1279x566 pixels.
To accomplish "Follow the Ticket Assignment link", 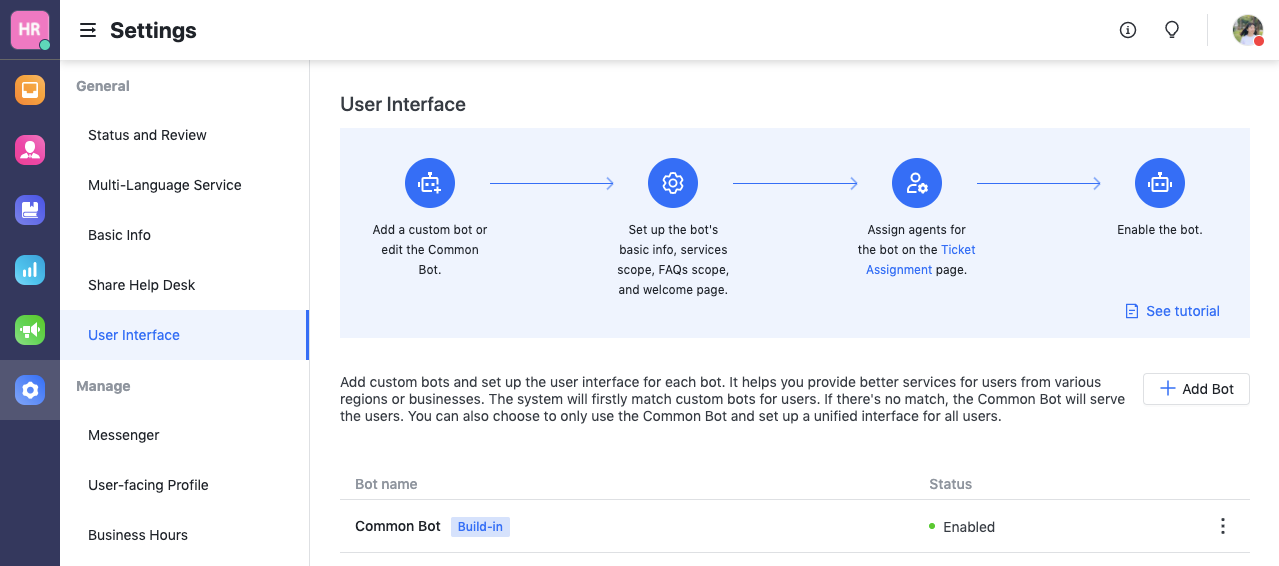I will [x=957, y=250].
